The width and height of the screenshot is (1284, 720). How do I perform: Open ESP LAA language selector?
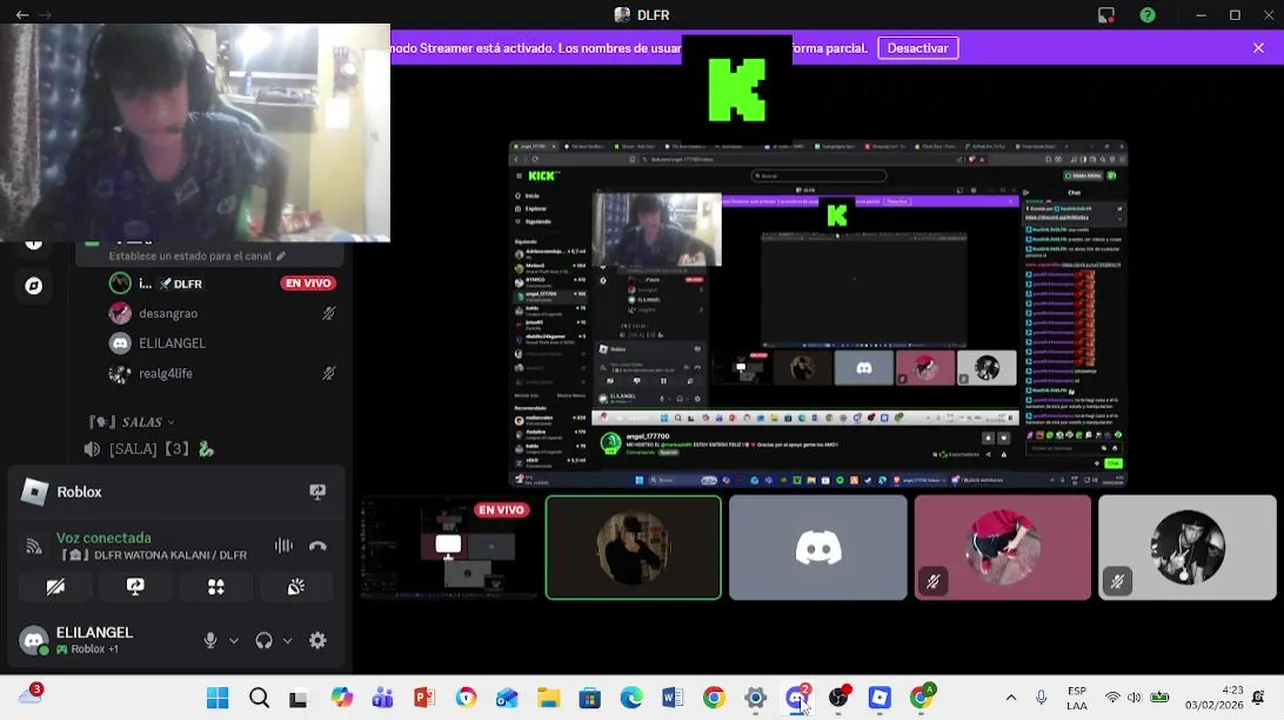(1077, 698)
